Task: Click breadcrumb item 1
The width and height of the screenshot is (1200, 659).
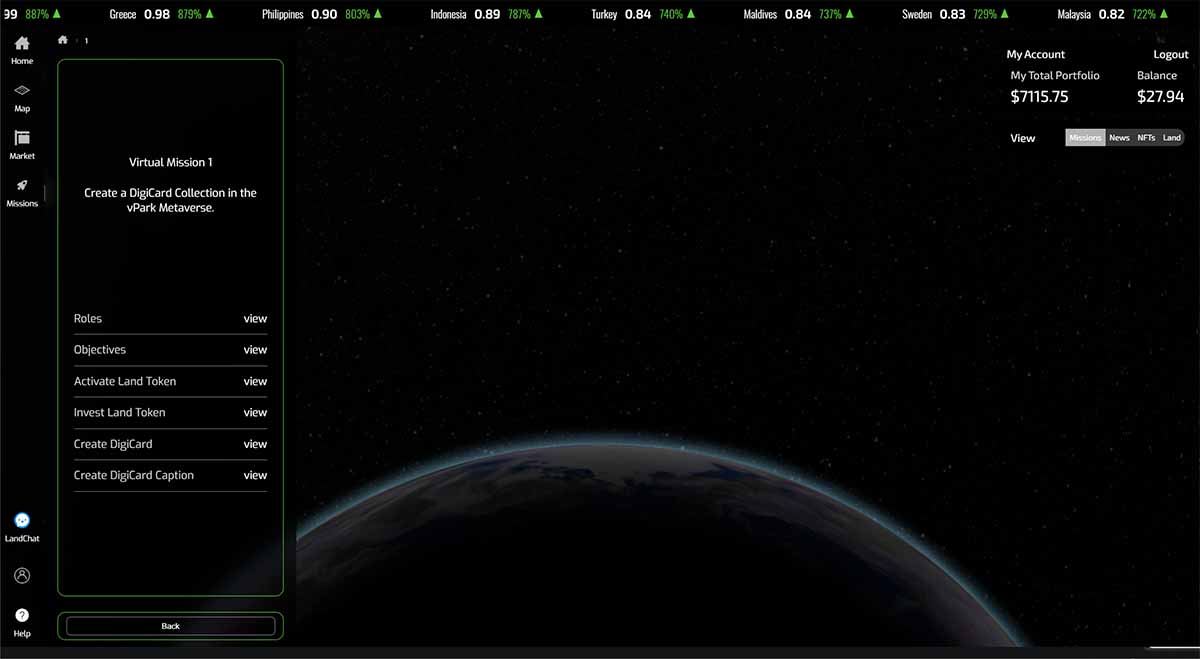Action: (x=86, y=41)
